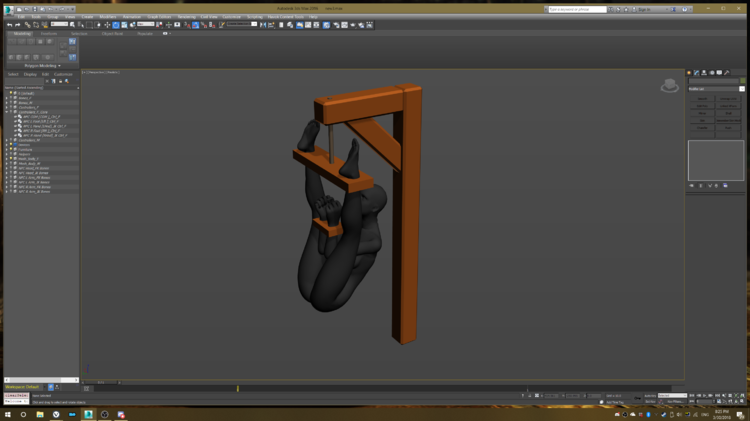Click the Undo arrow icon

[x=10, y=25]
